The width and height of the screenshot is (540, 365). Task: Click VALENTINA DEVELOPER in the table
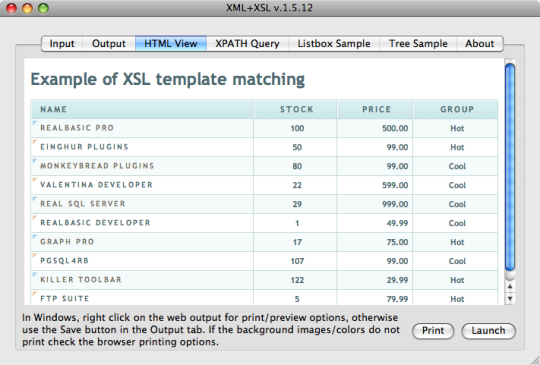pyautogui.click(x=96, y=185)
